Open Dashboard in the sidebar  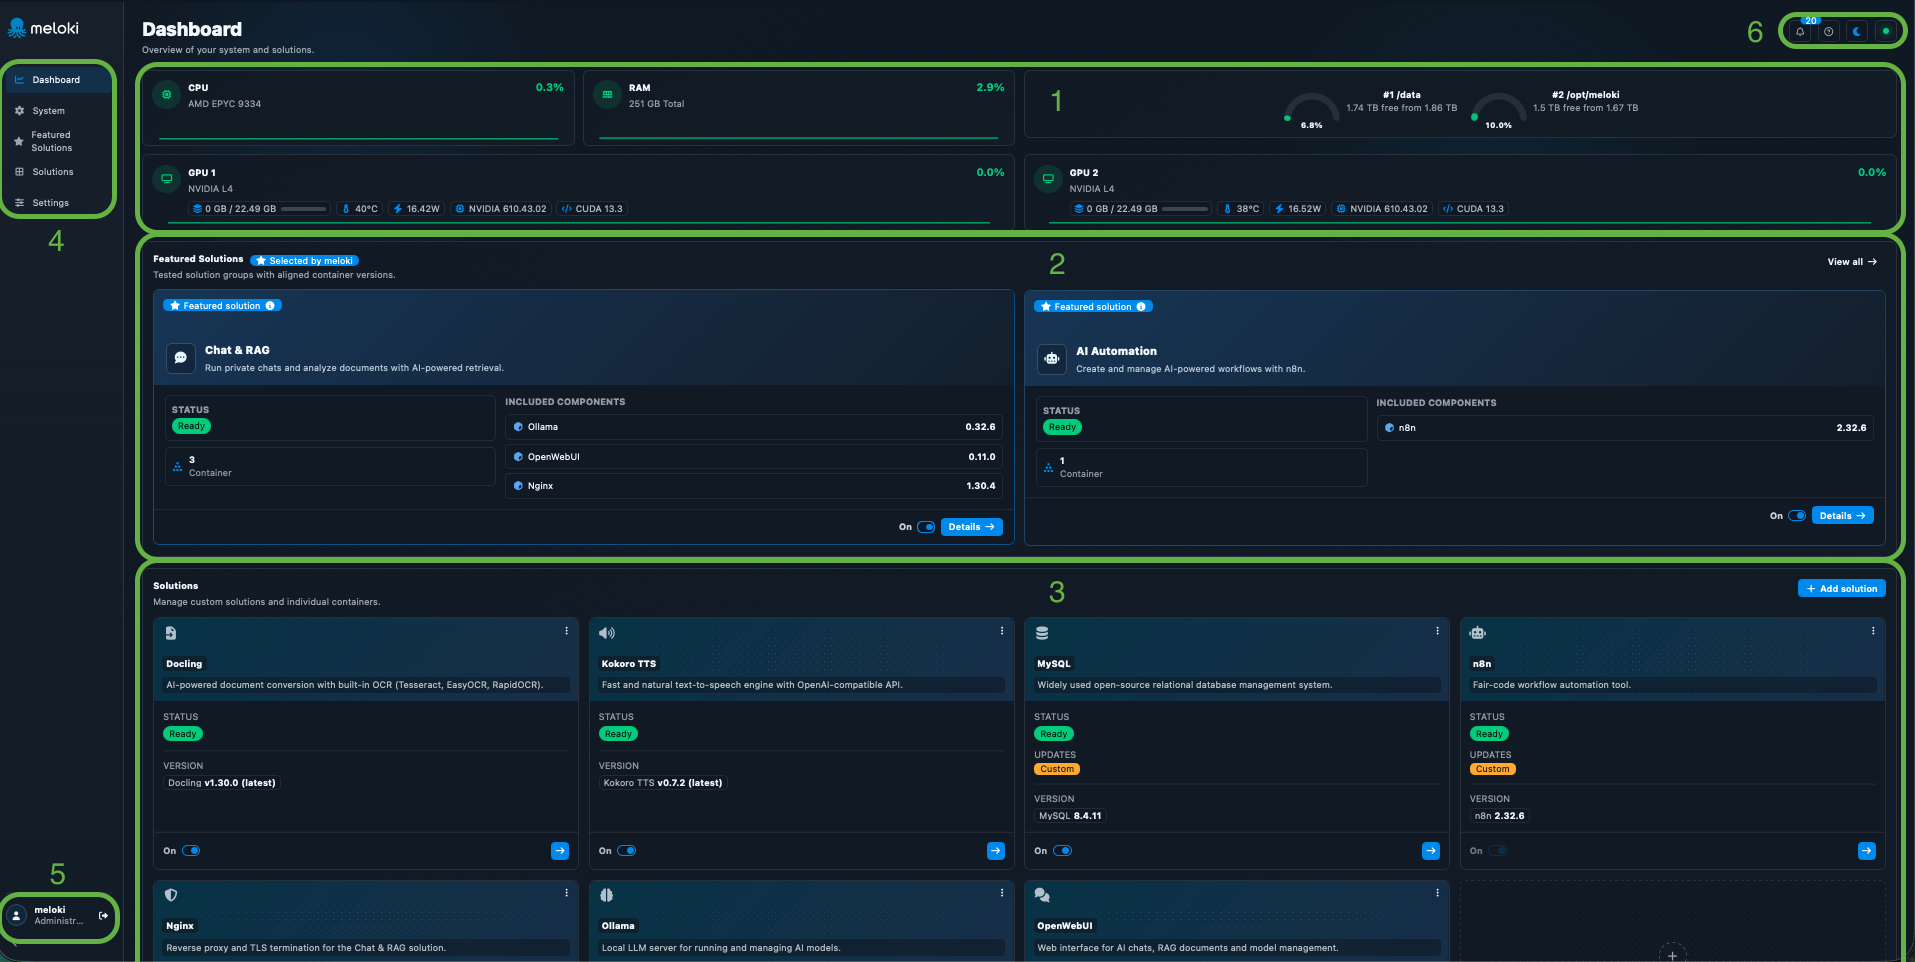(58, 80)
